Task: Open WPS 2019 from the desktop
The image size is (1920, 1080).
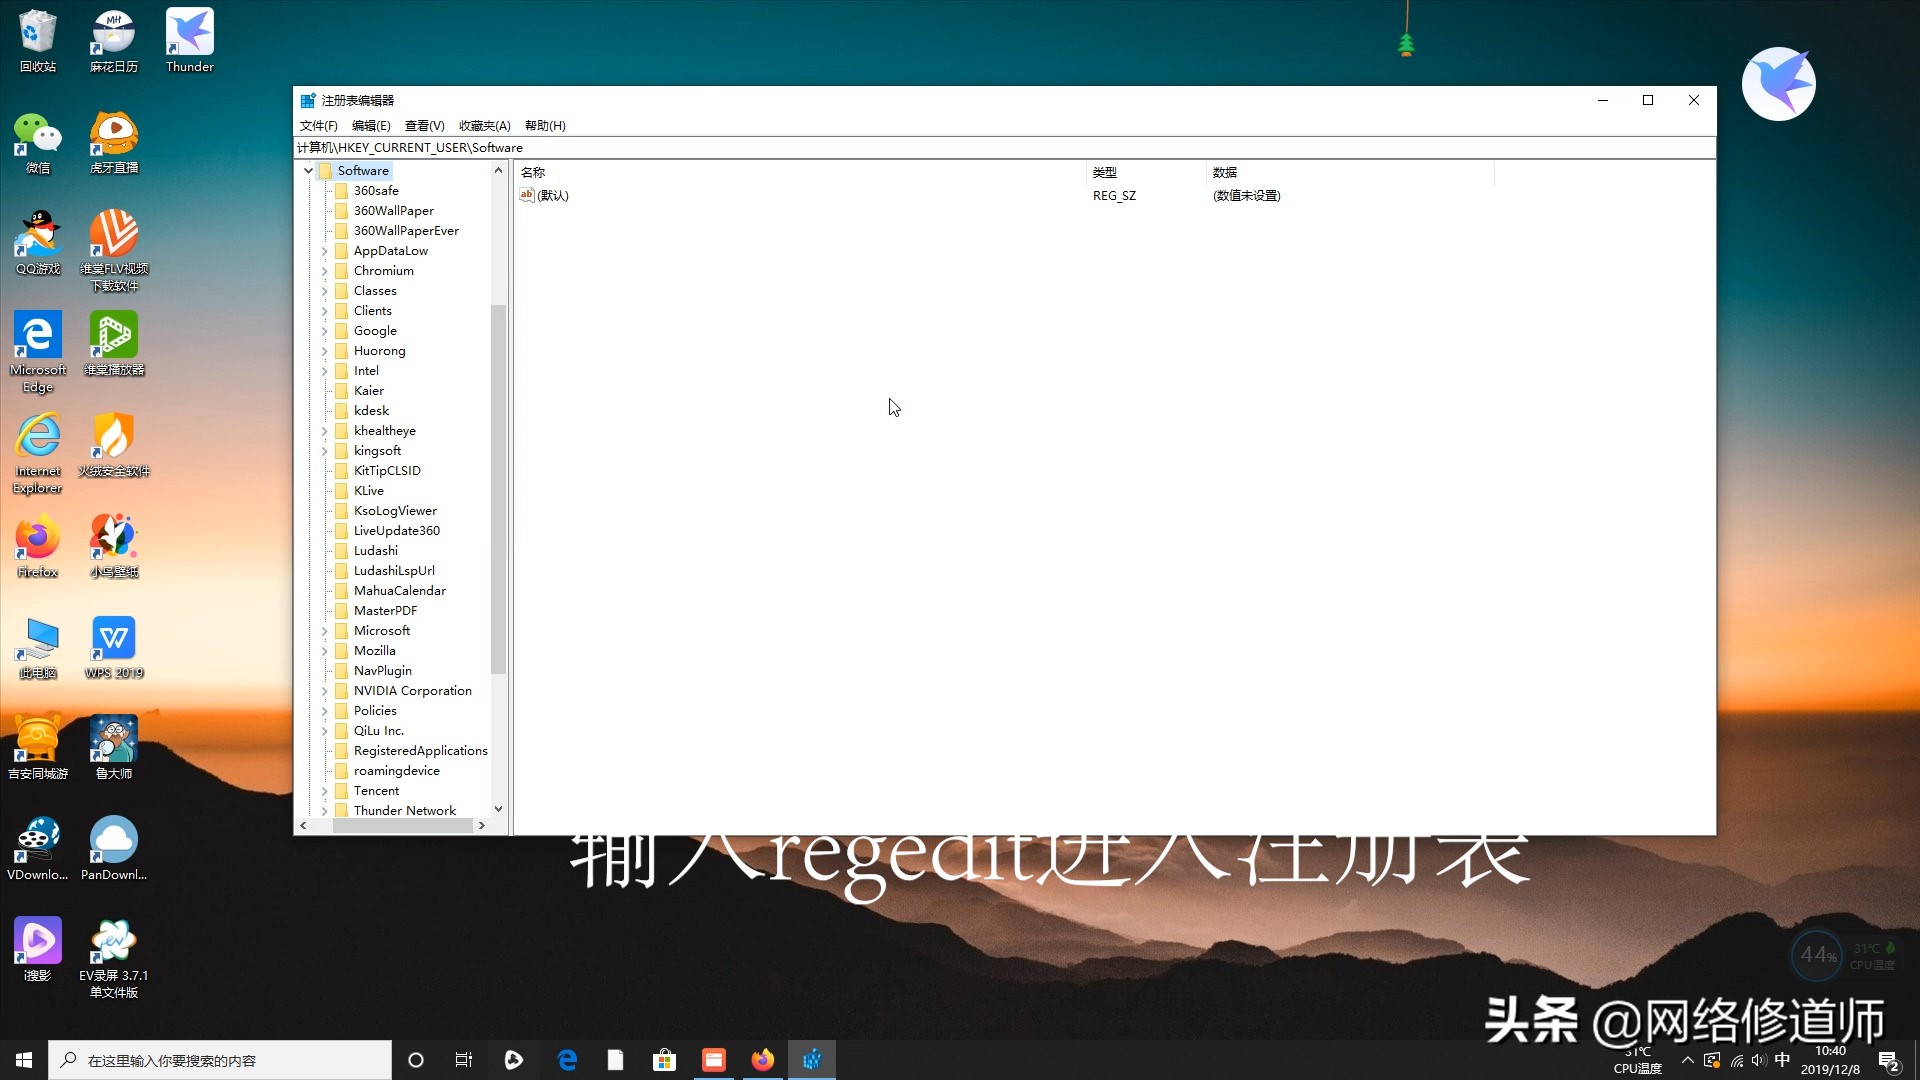Action: [113, 636]
